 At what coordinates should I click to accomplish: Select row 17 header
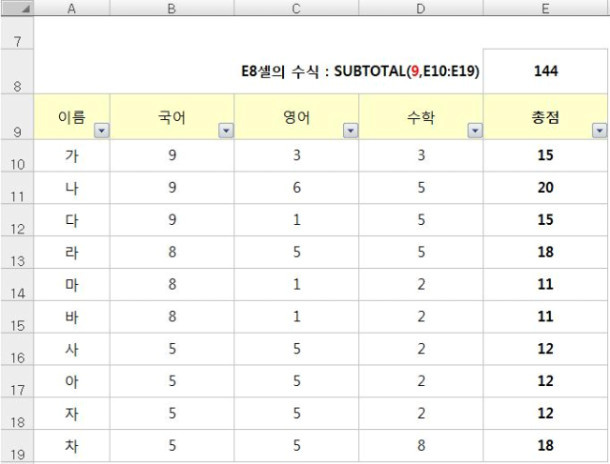(x=17, y=382)
